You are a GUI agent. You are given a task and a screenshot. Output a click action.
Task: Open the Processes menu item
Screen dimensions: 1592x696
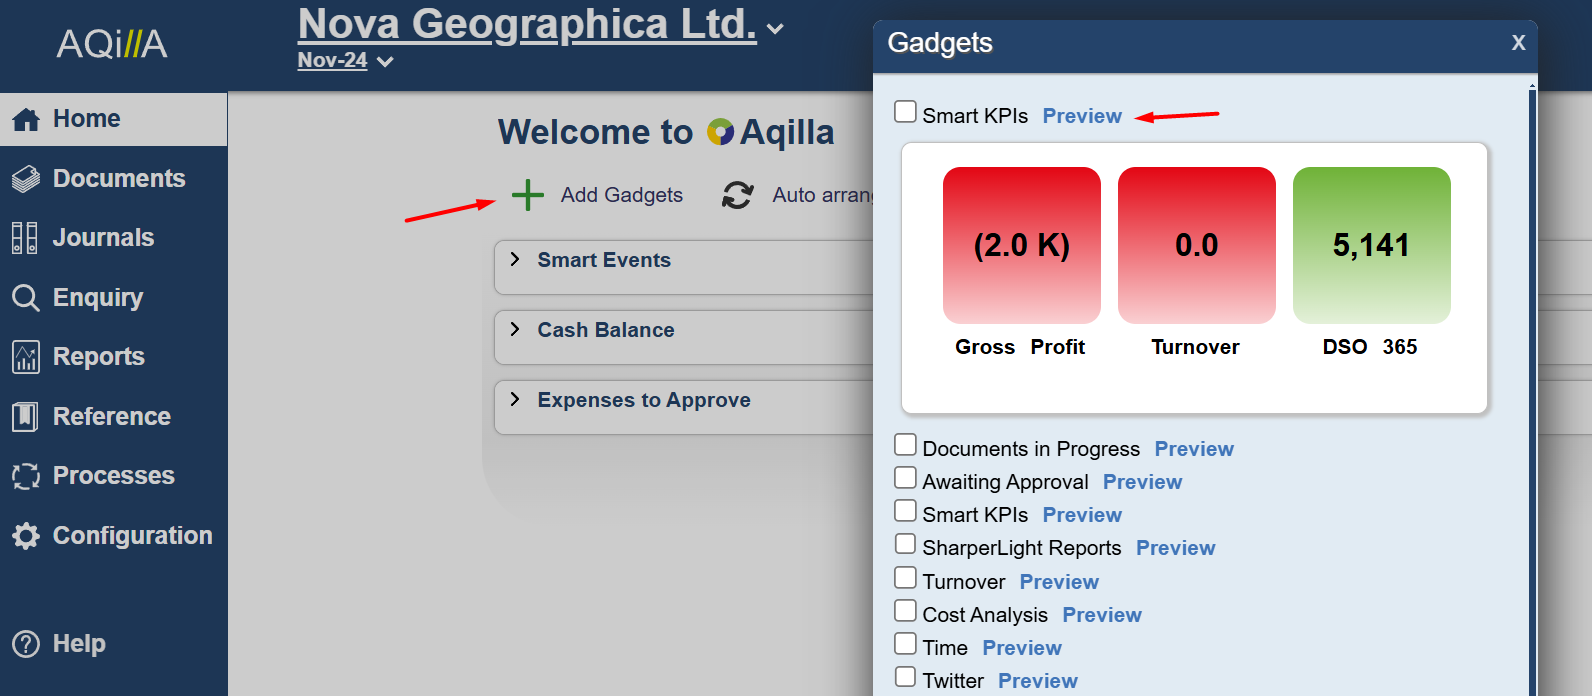113,476
